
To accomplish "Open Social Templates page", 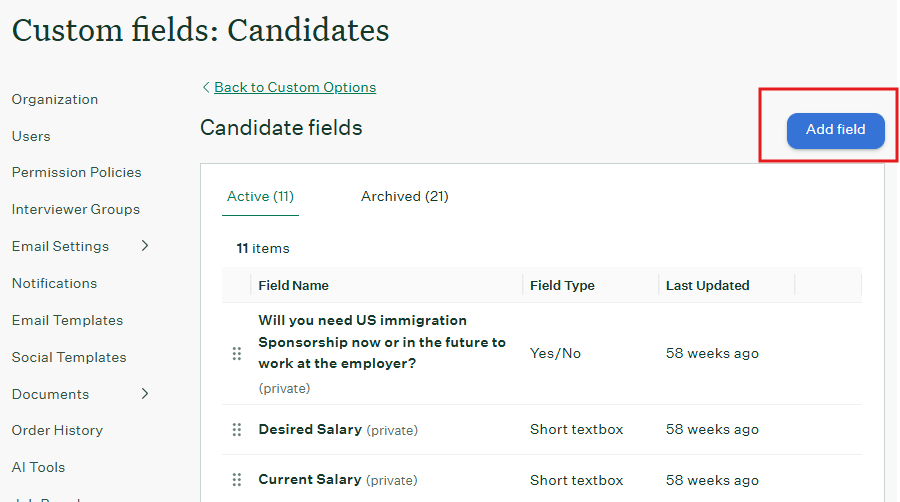I will click(x=69, y=357).
